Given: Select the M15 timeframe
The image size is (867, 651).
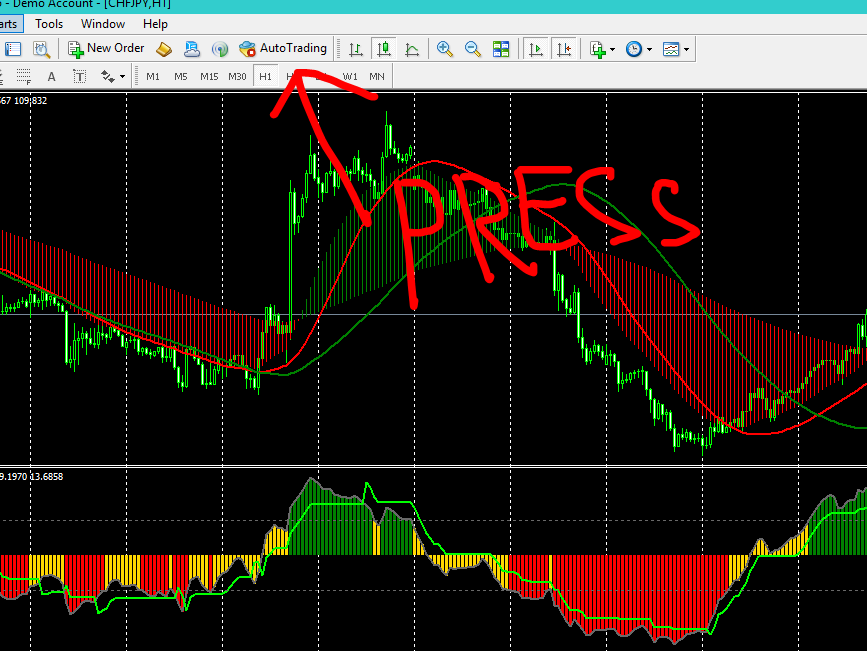Looking at the screenshot, I should coord(209,76).
